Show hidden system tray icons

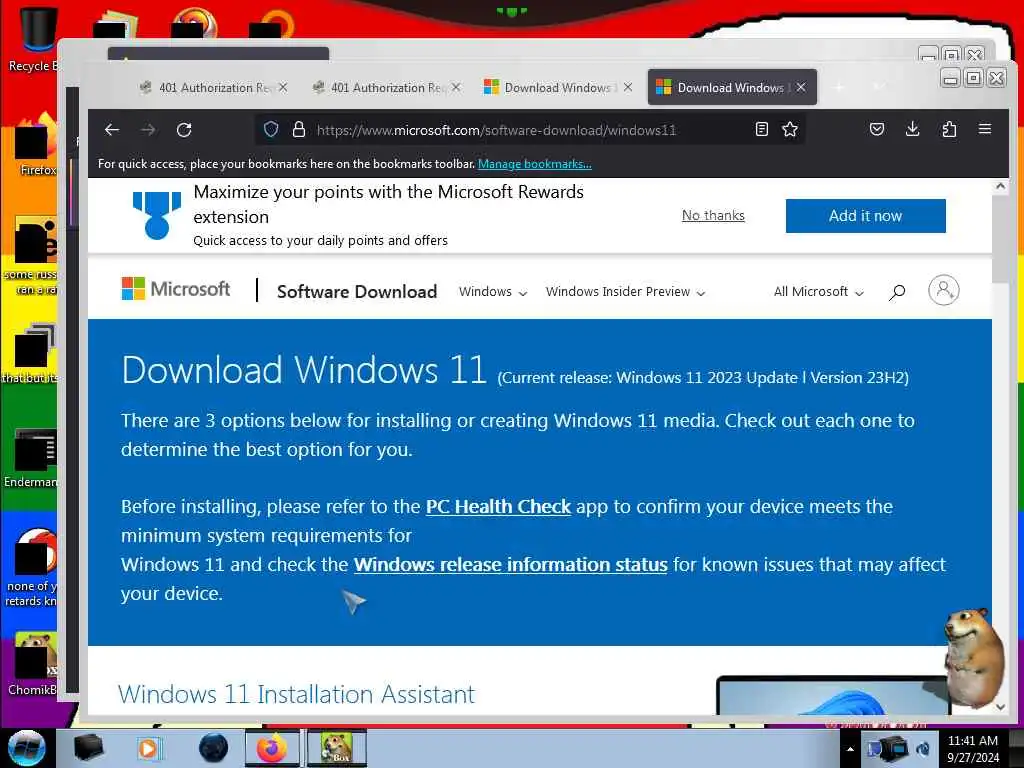click(850, 749)
